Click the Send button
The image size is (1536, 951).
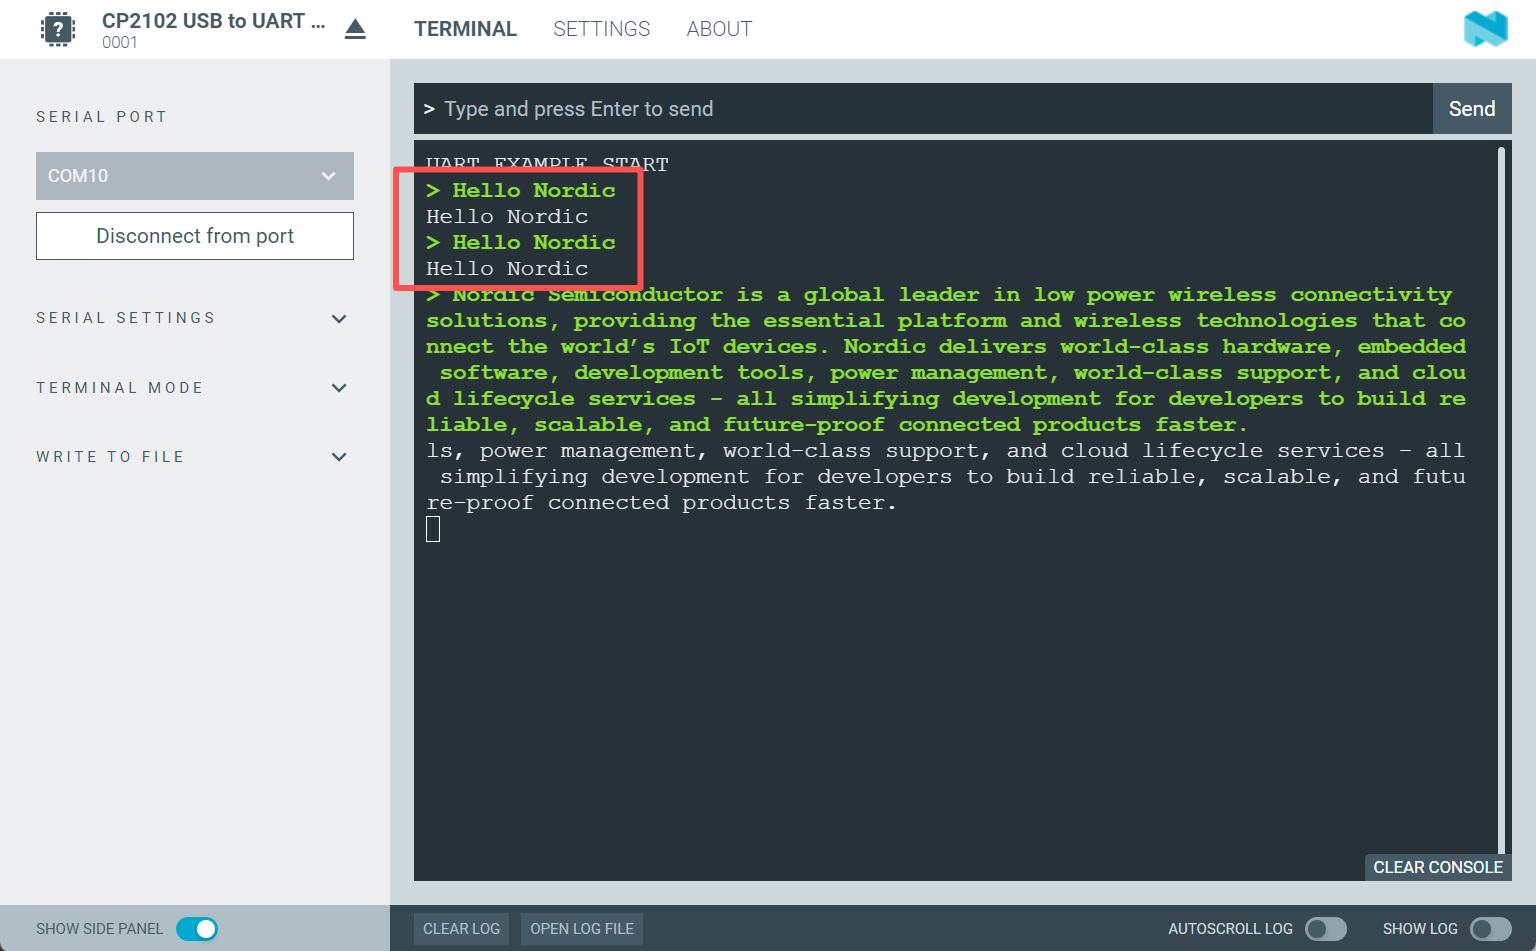pyautogui.click(x=1472, y=109)
